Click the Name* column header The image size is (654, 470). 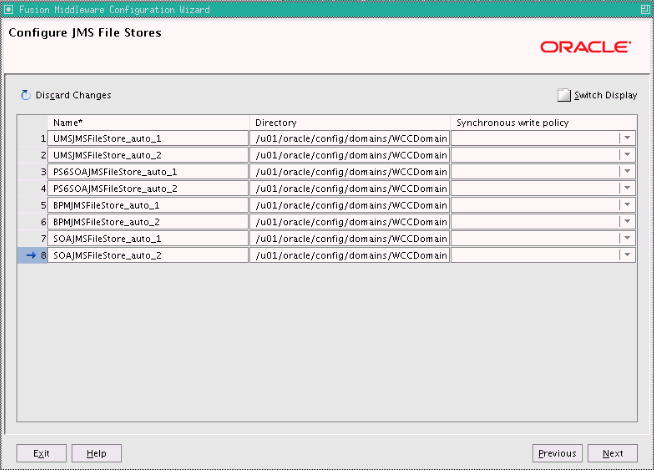(x=148, y=123)
